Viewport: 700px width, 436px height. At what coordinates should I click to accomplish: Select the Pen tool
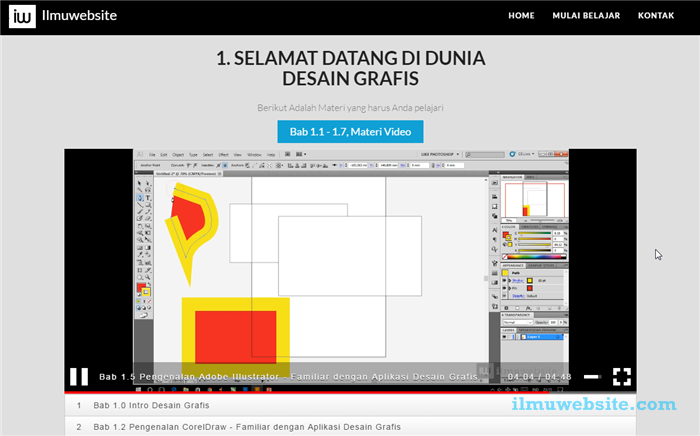tap(140, 197)
